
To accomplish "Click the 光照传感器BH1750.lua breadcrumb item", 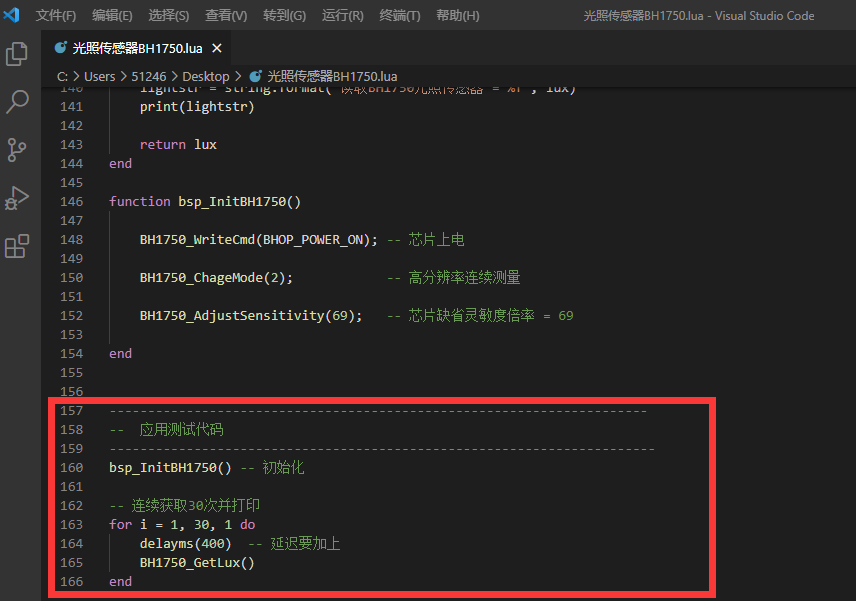I will (x=332, y=77).
